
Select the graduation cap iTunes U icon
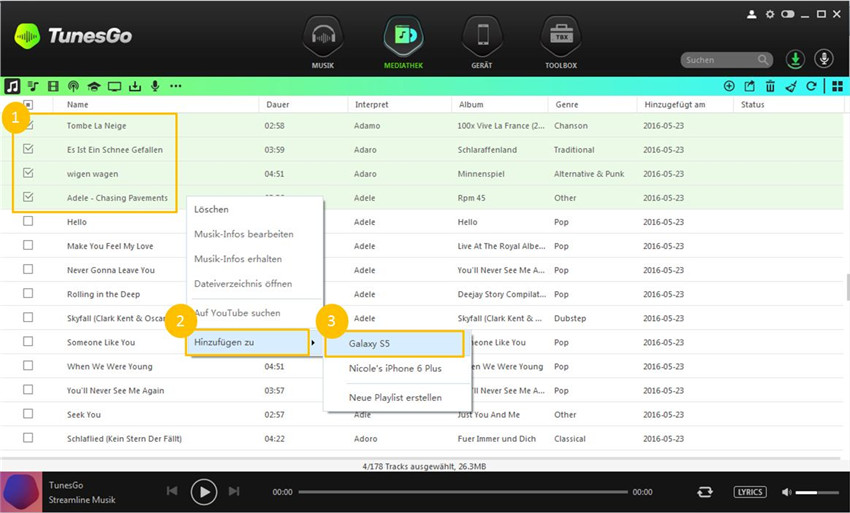point(94,86)
